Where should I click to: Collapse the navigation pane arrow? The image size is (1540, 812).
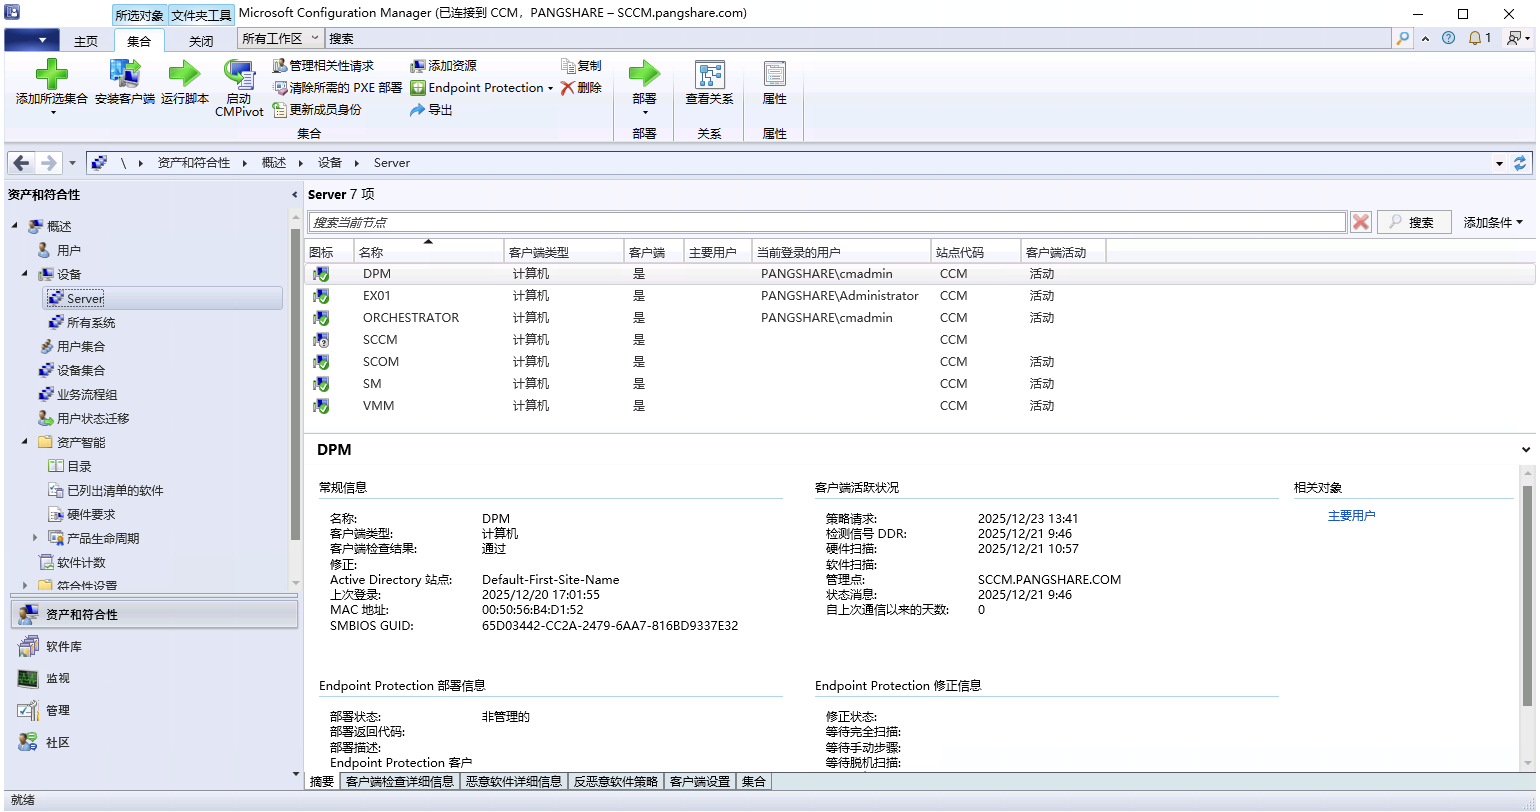tap(294, 195)
